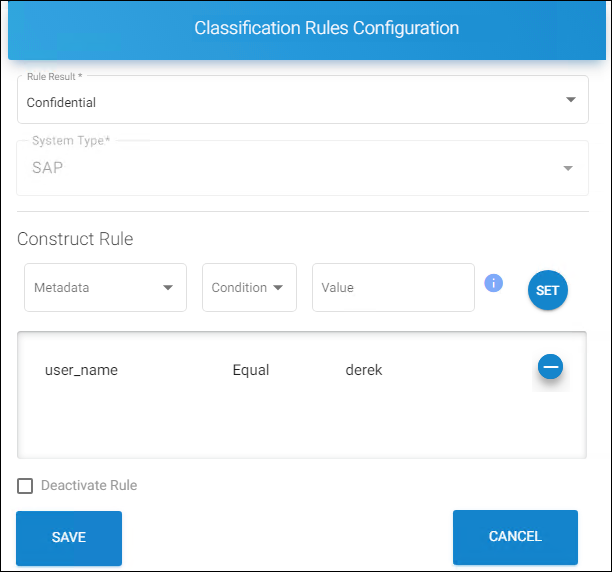The height and width of the screenshot is (572, 612).
Task: Remove the user_name rule with minus icon
Action: 550,367
